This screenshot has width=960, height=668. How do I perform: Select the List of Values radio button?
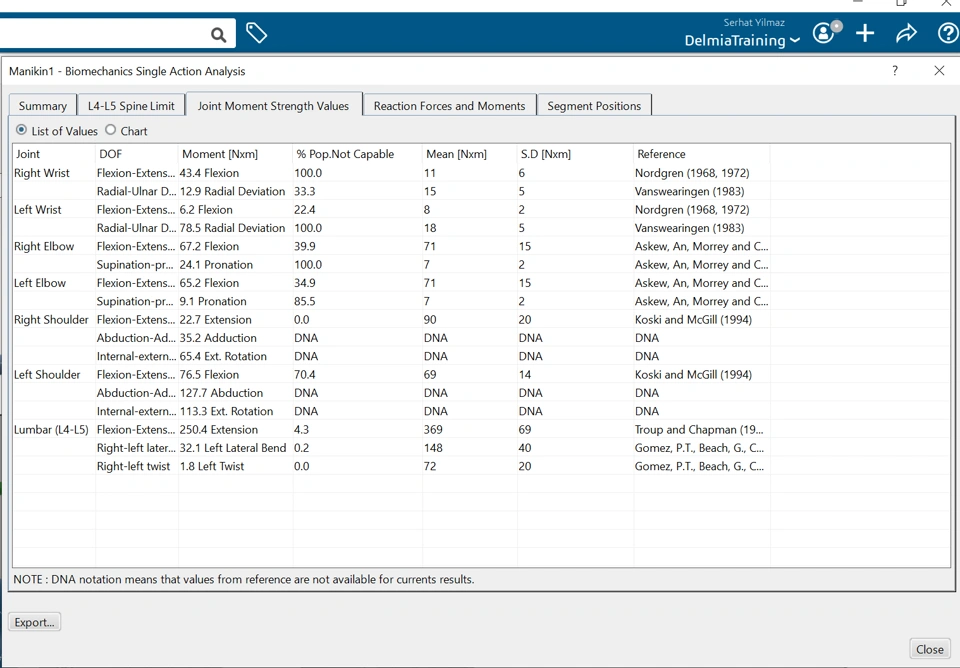22,130
